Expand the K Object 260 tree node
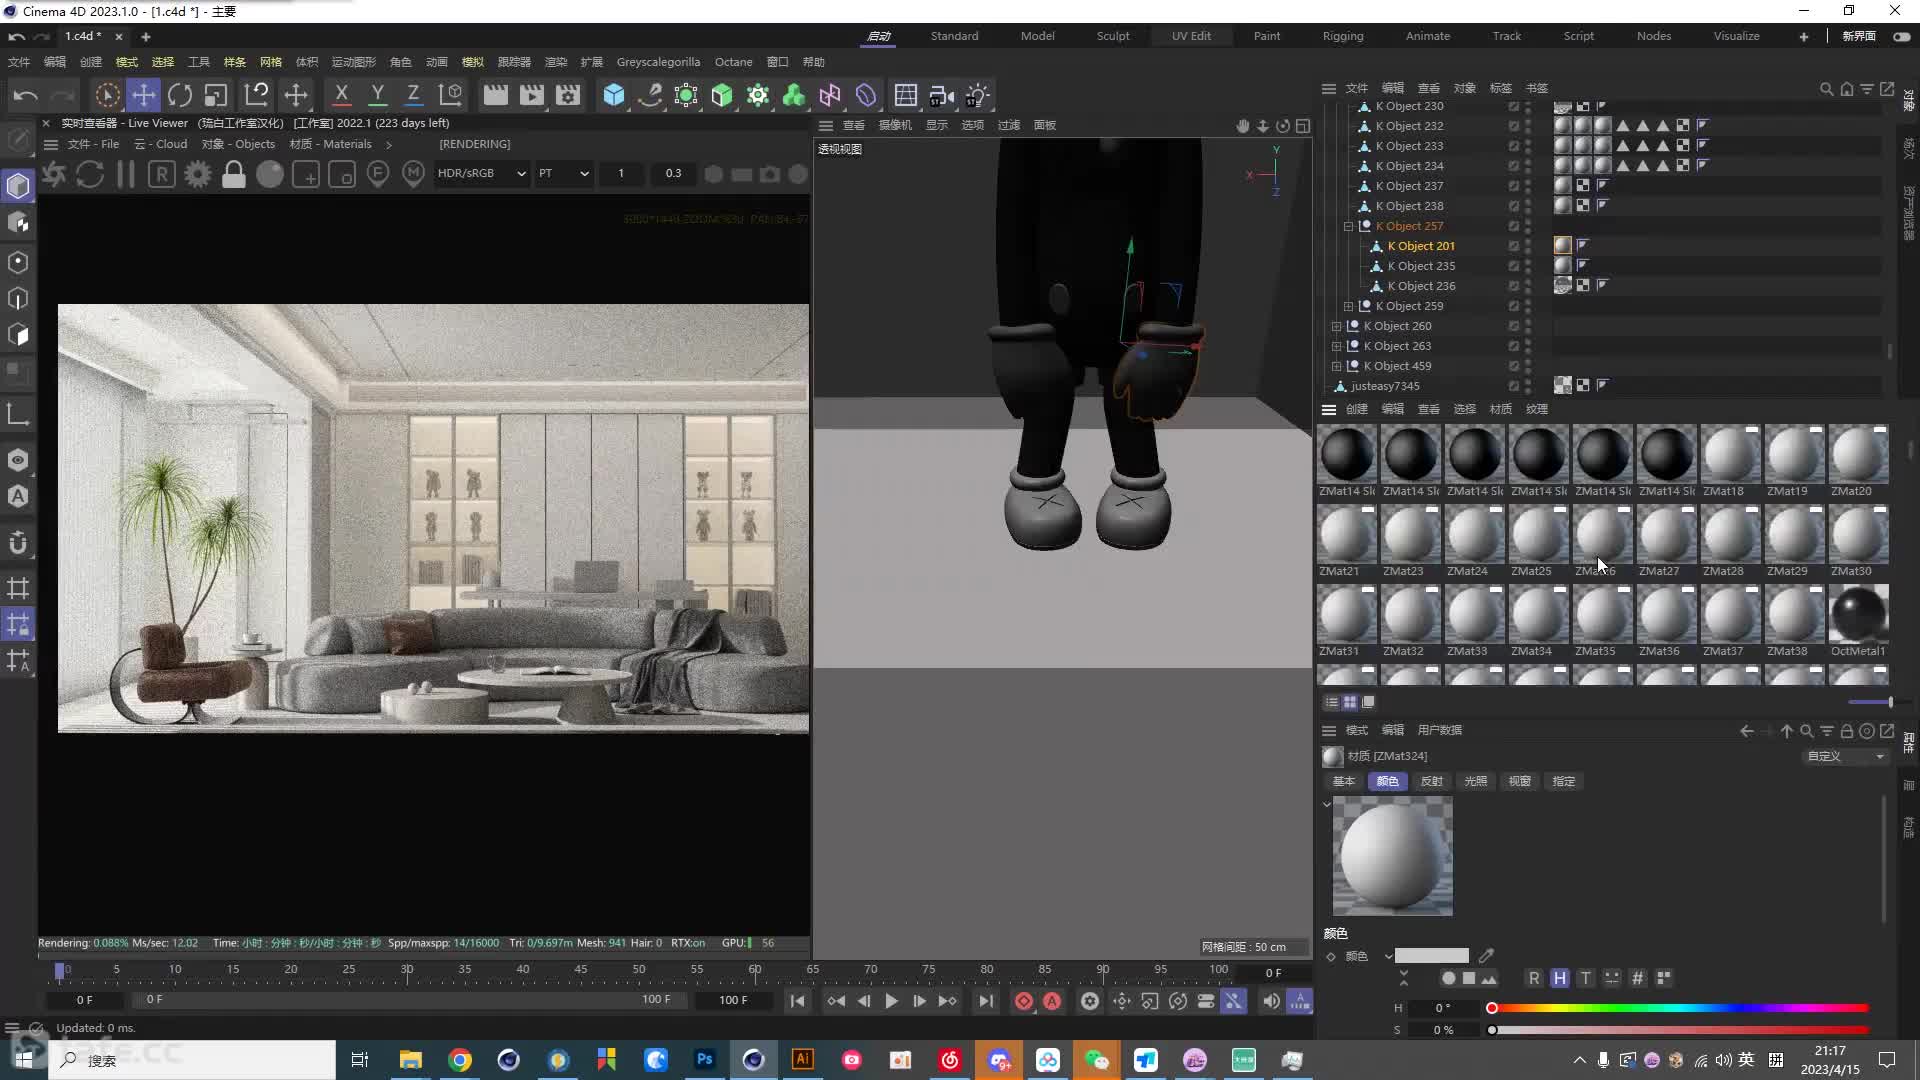The width and height of the screenshot is (1920, 1080). (x=1336, y=326)
